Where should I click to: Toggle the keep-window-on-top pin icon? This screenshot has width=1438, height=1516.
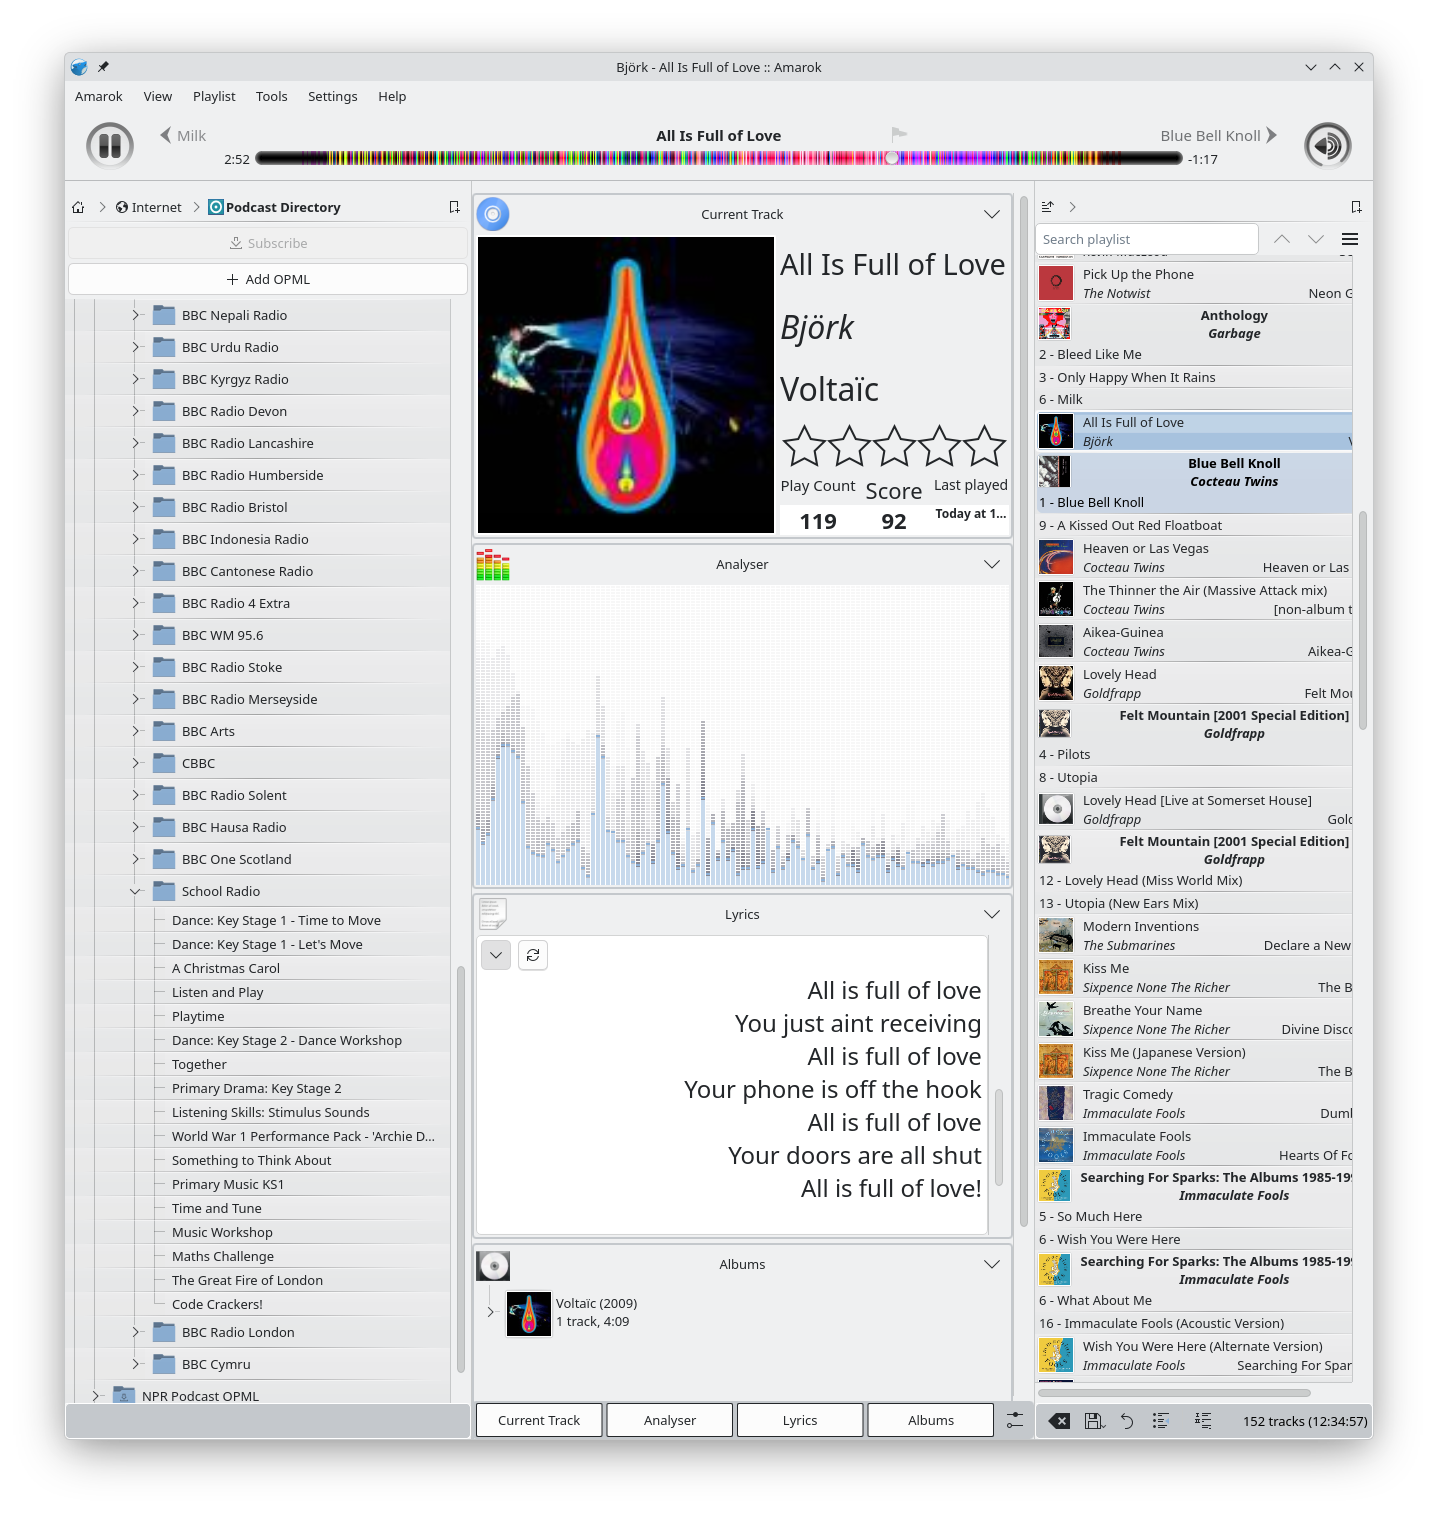click(x=103, y=67)
